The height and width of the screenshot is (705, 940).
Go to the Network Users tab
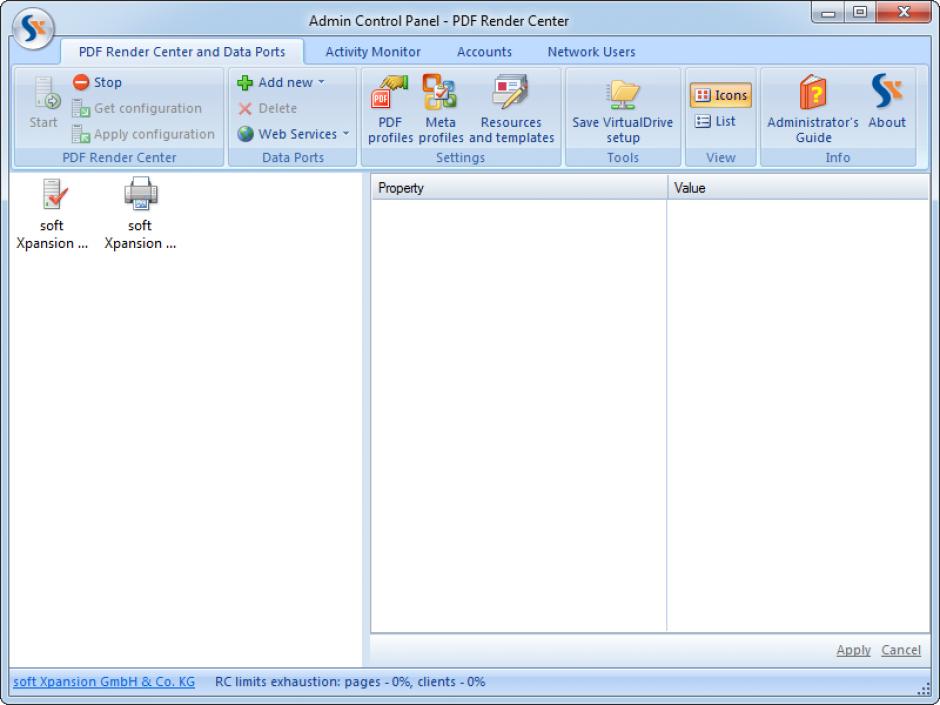pyautogui.click(x=591, y=52)
